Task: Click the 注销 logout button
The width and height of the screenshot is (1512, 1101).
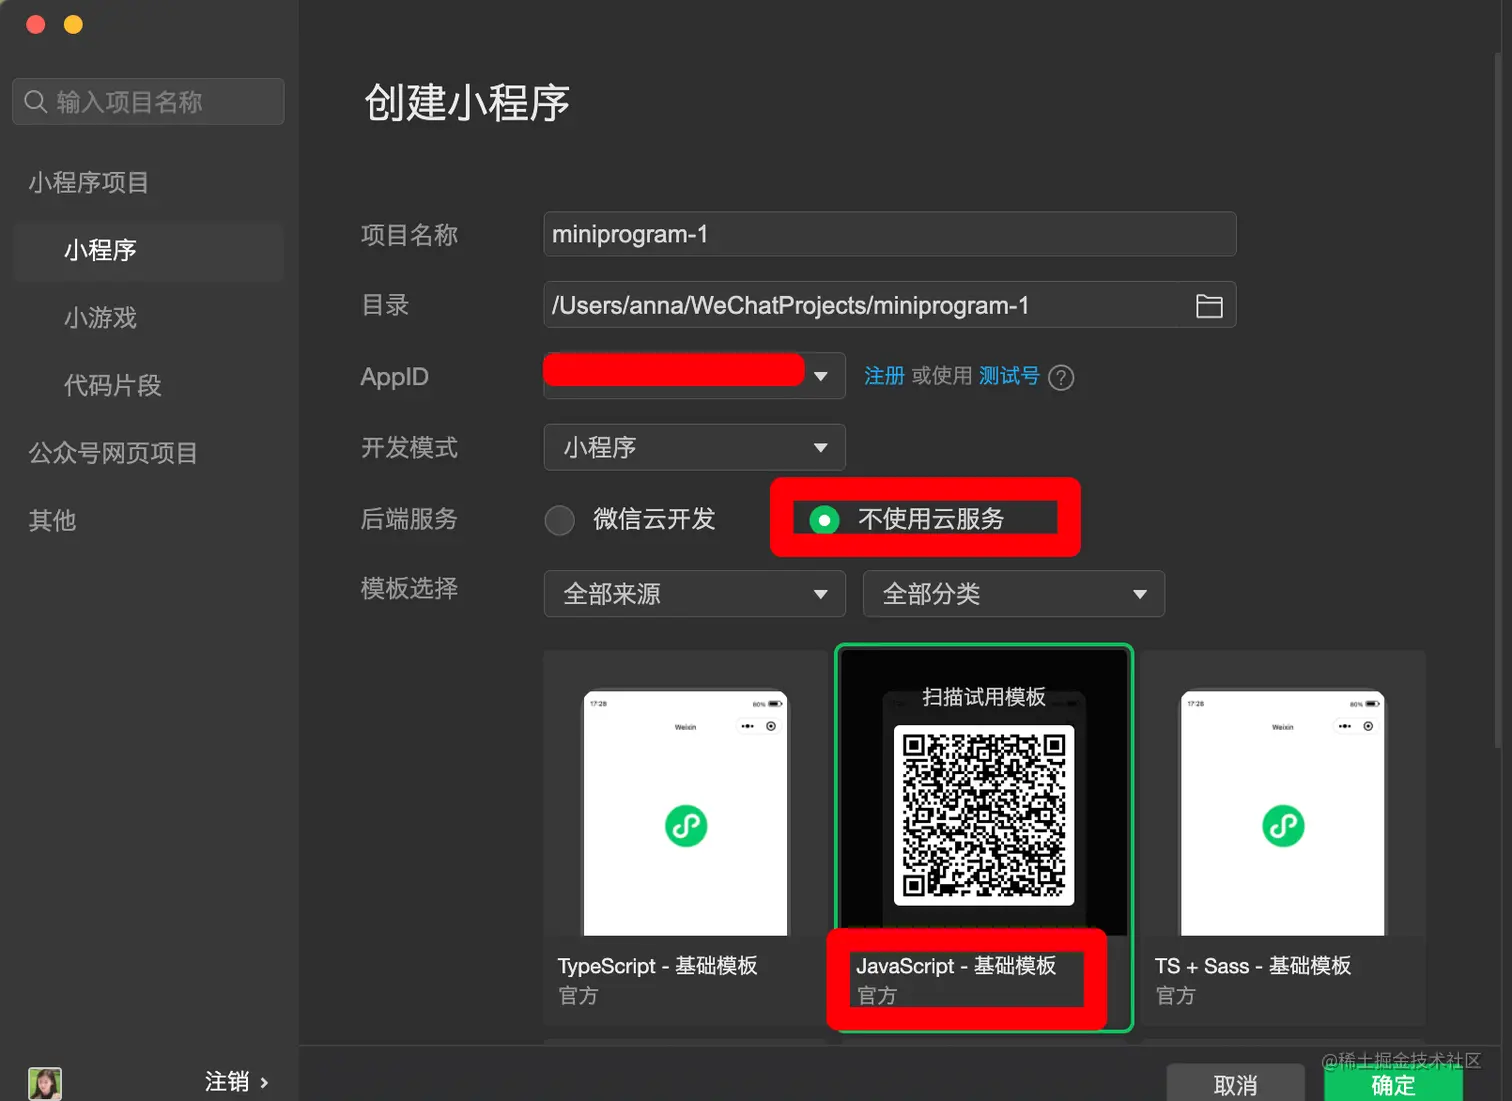Action: coord(227,1082)
